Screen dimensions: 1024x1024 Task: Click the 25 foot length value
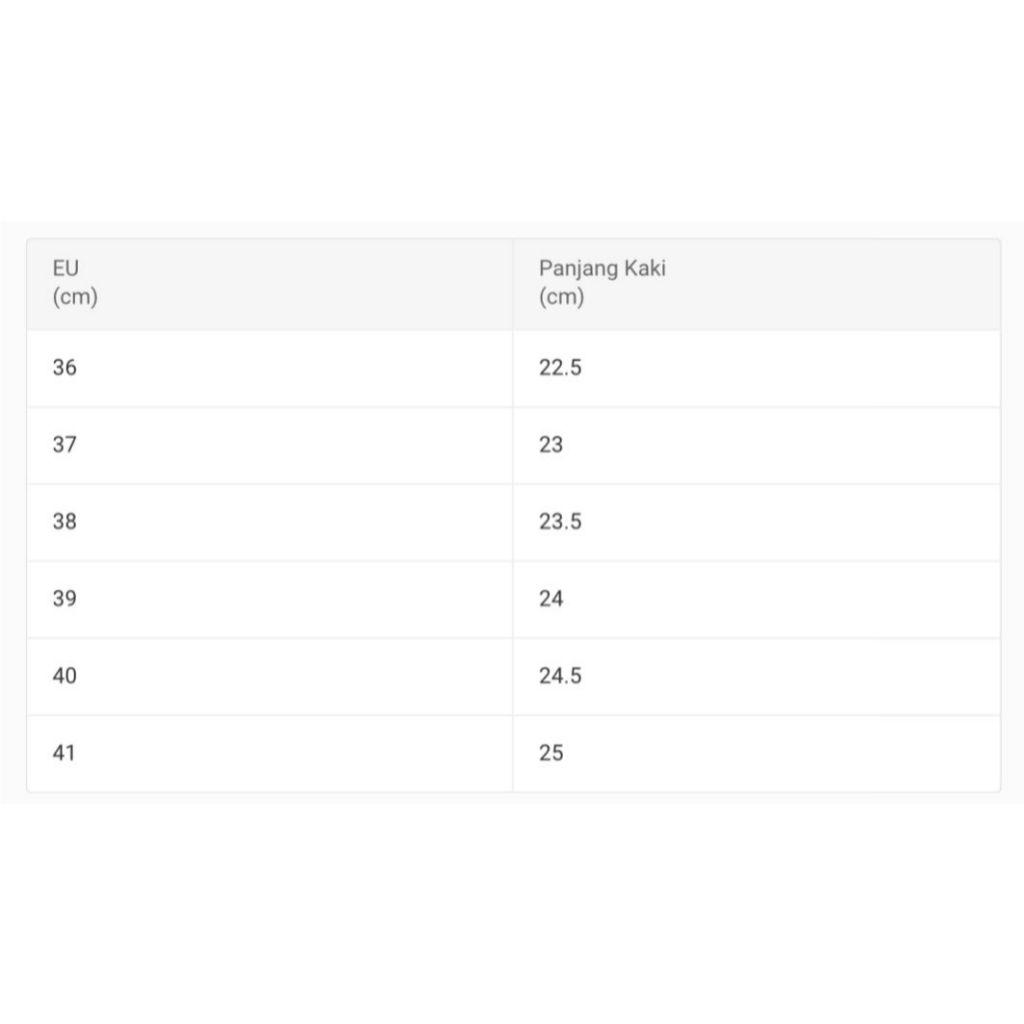click(x=551, y=753)
